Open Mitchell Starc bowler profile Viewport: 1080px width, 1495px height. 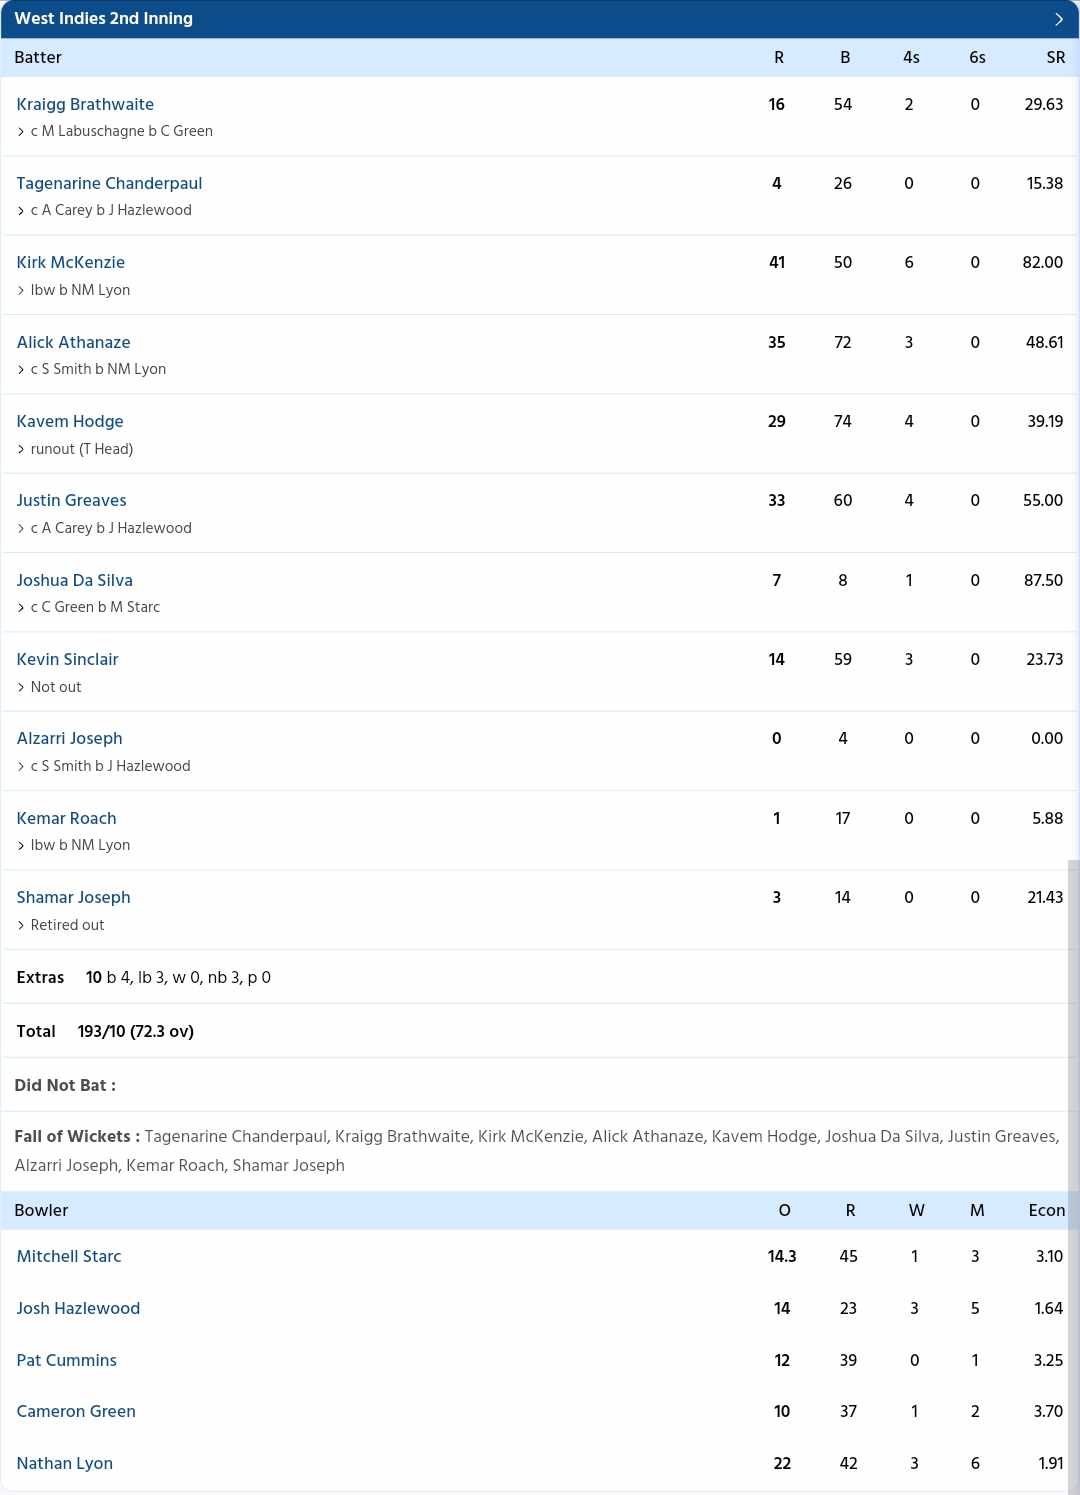point(69,1256)
